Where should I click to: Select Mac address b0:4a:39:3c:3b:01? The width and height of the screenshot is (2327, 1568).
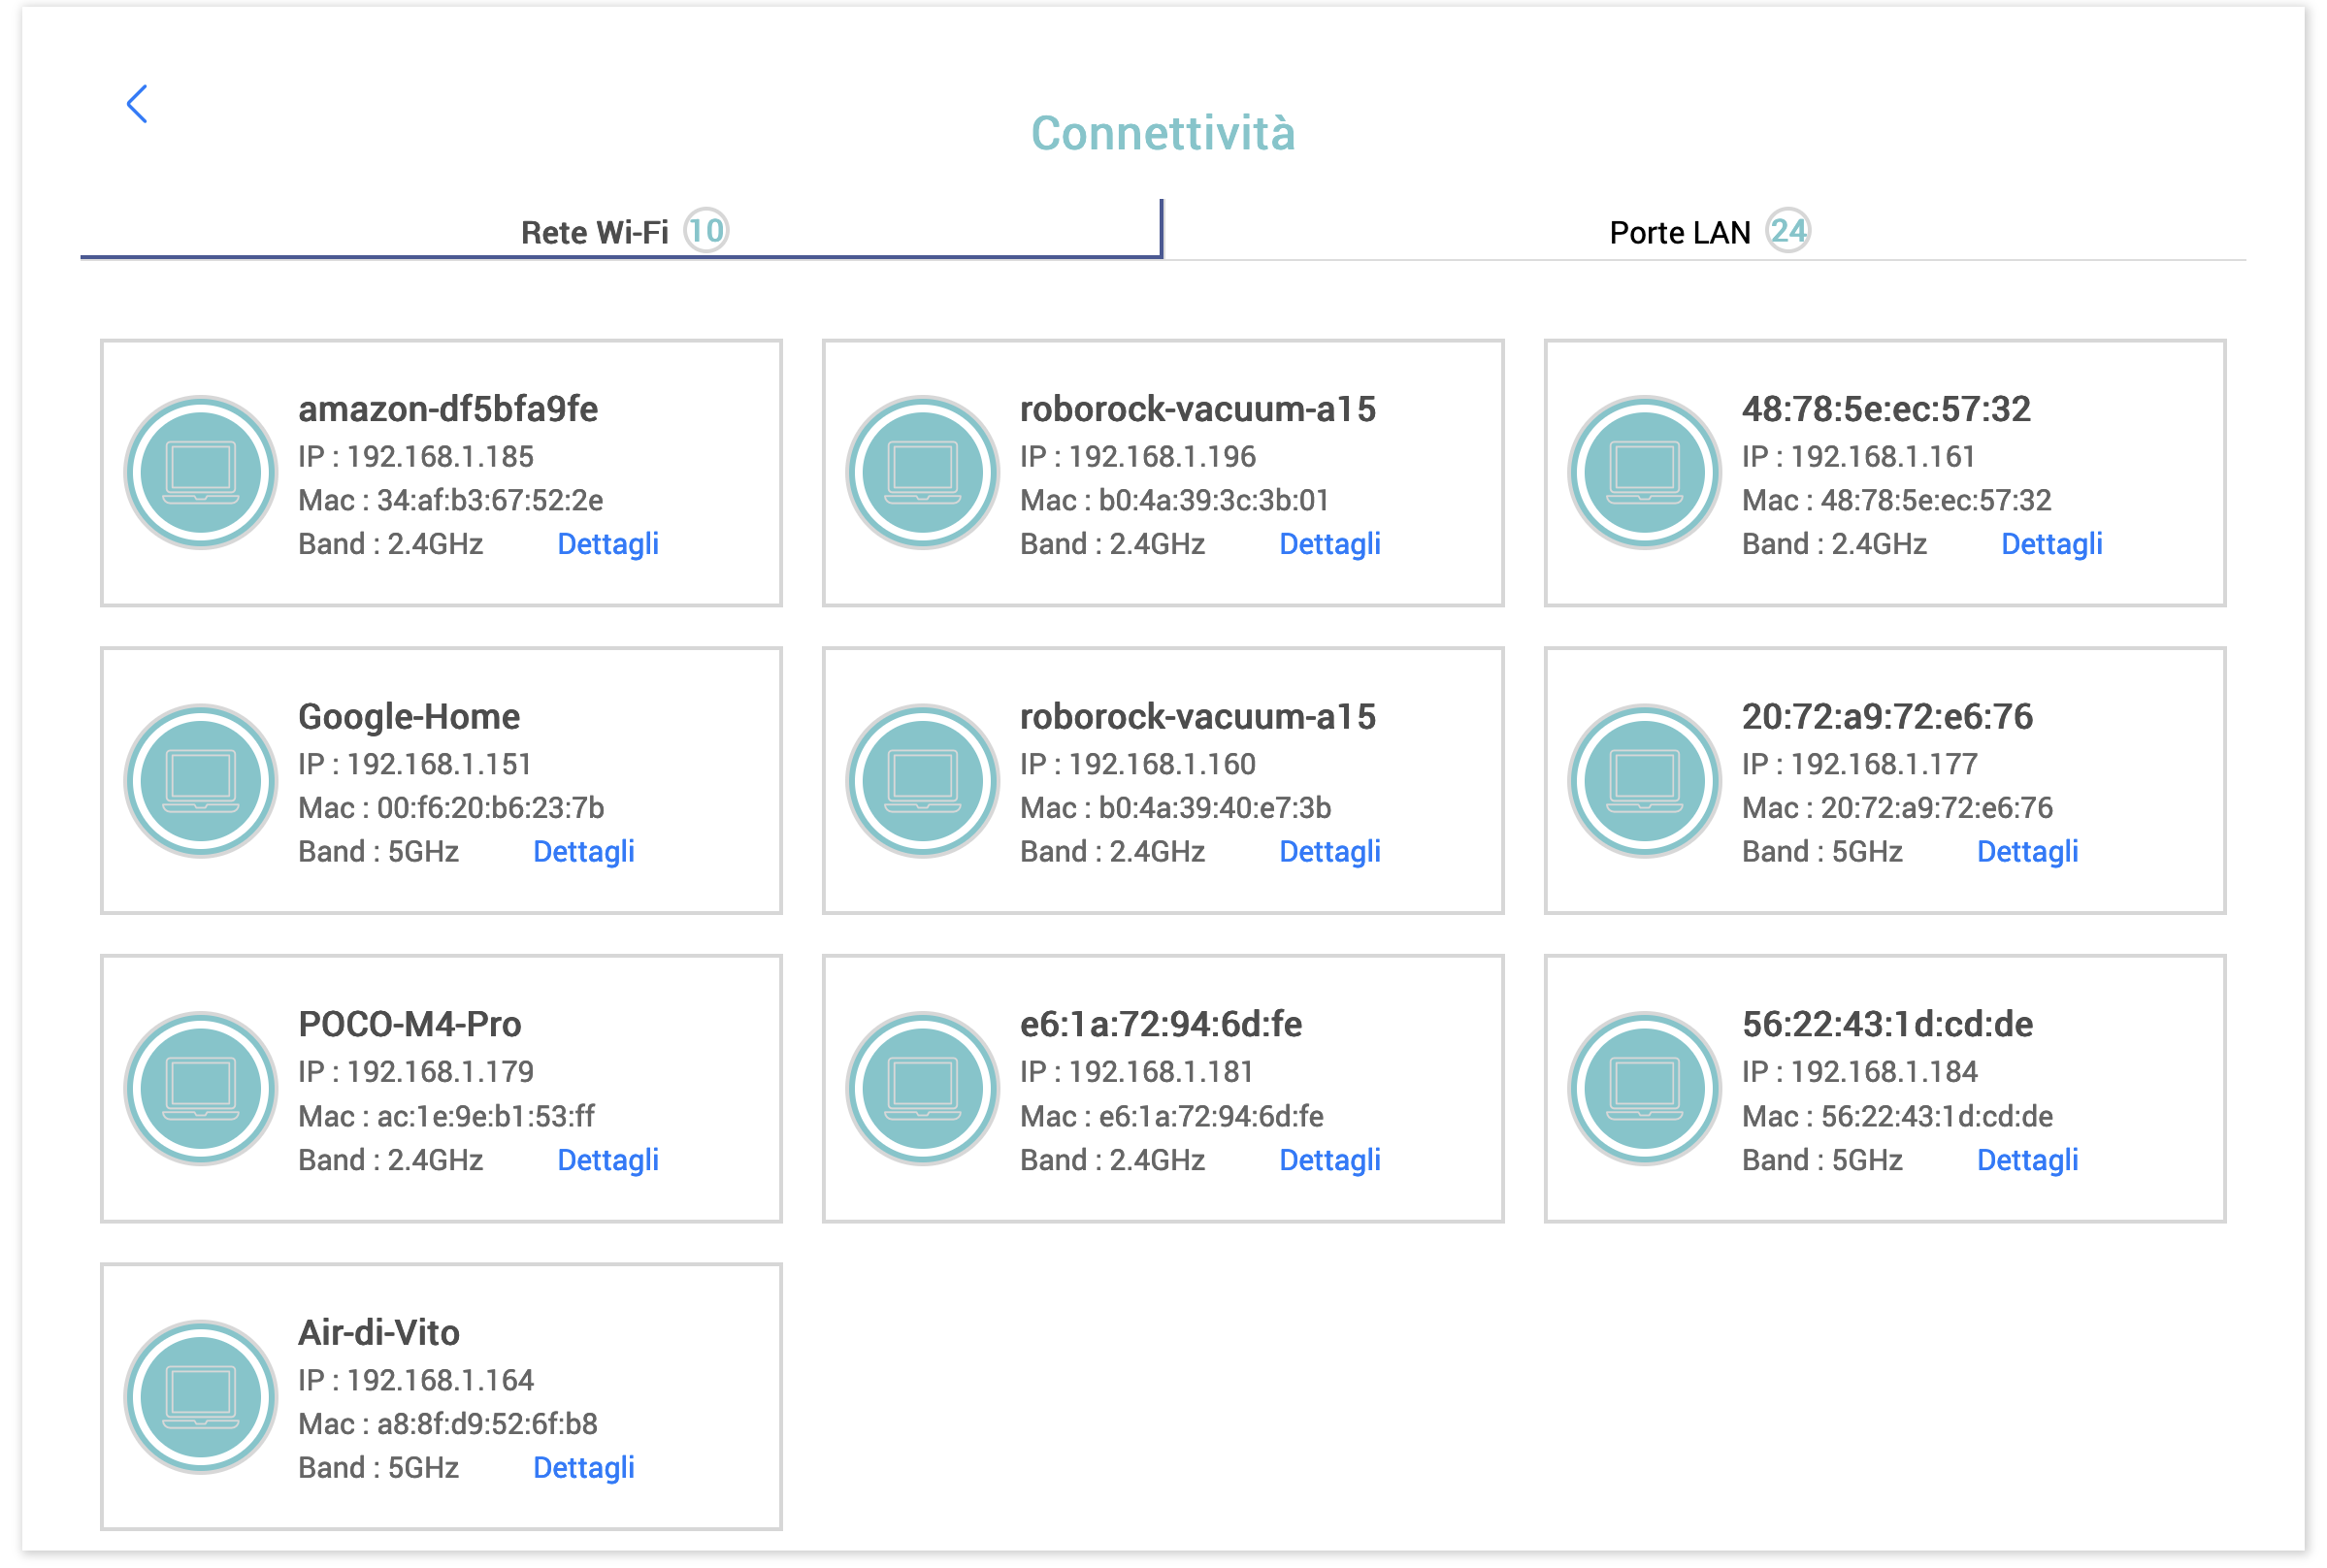coord(1214,500)
